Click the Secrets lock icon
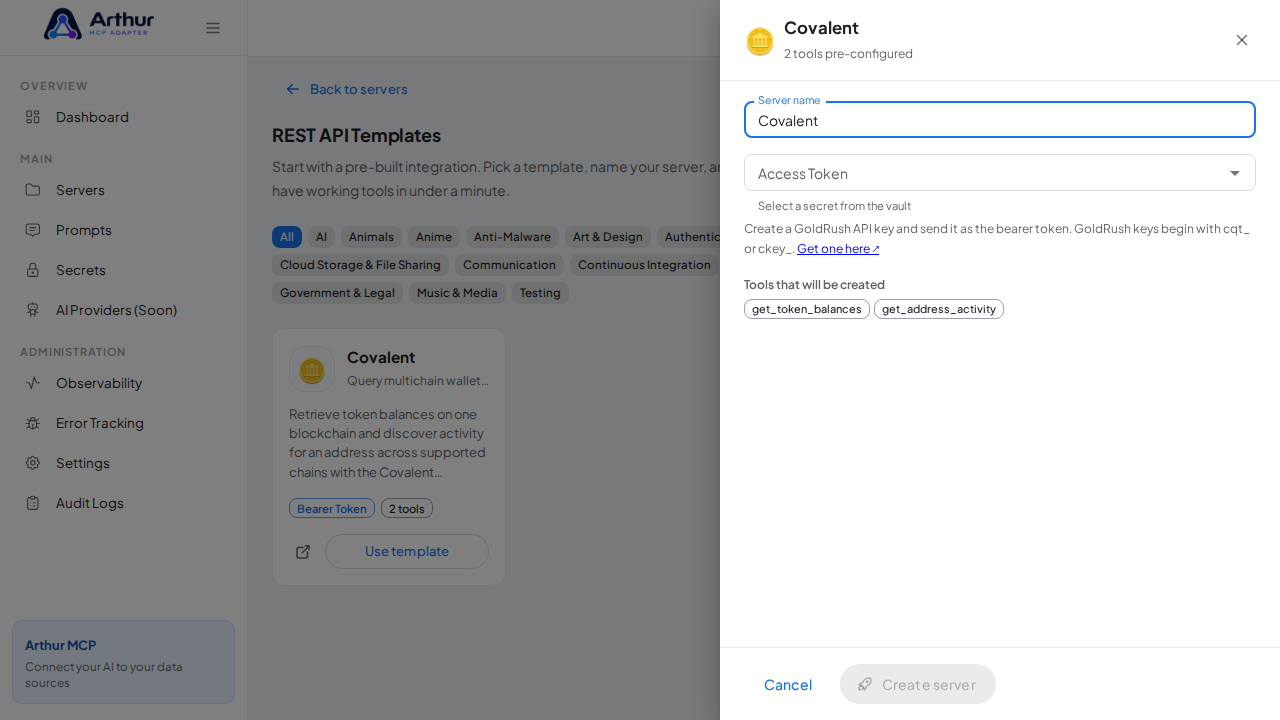1280x720 pixels. 33,270
